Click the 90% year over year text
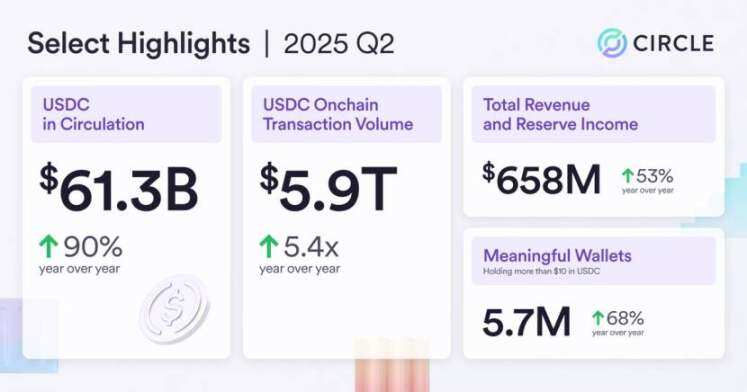This screenshot has height=392, width=747. click(x=81, y=255)
